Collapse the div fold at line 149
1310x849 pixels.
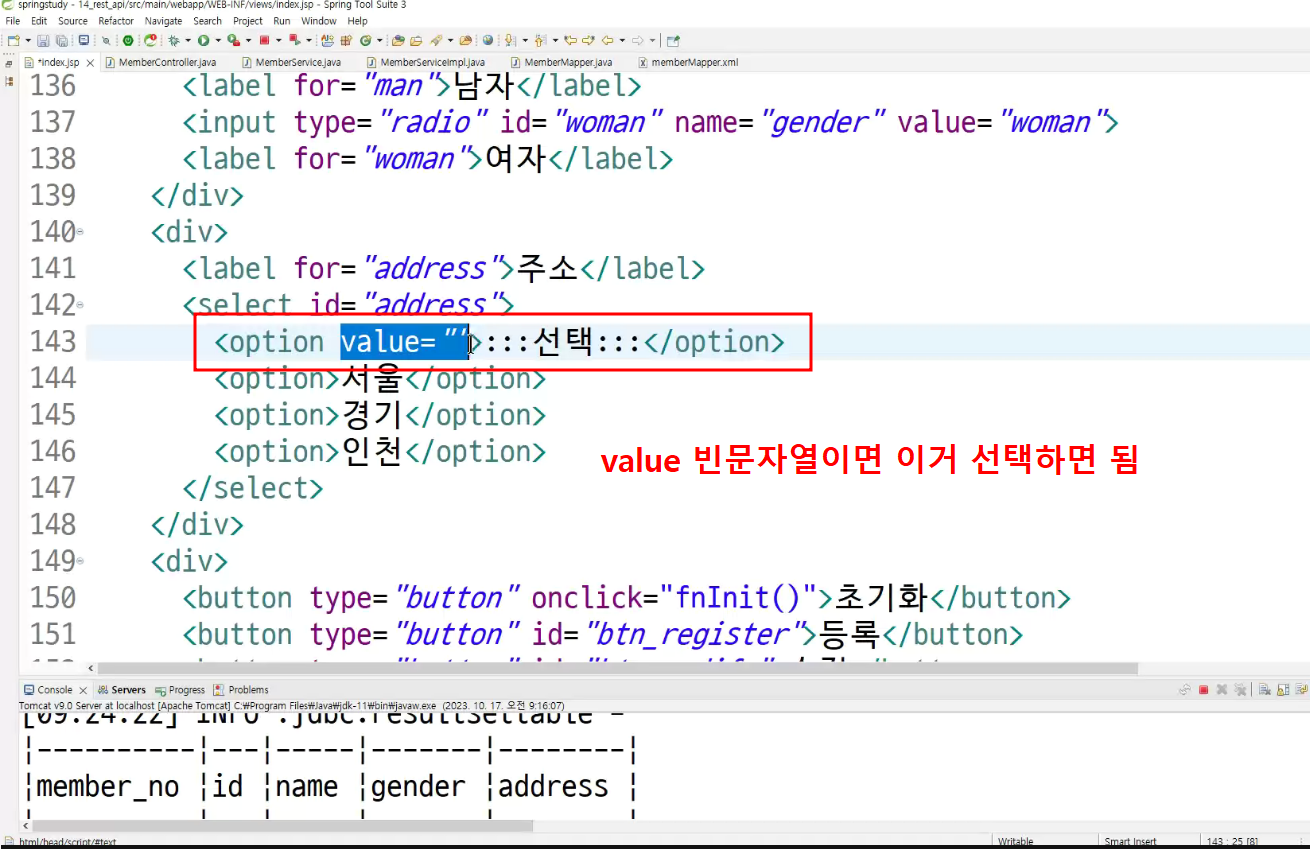coord(80,561)
